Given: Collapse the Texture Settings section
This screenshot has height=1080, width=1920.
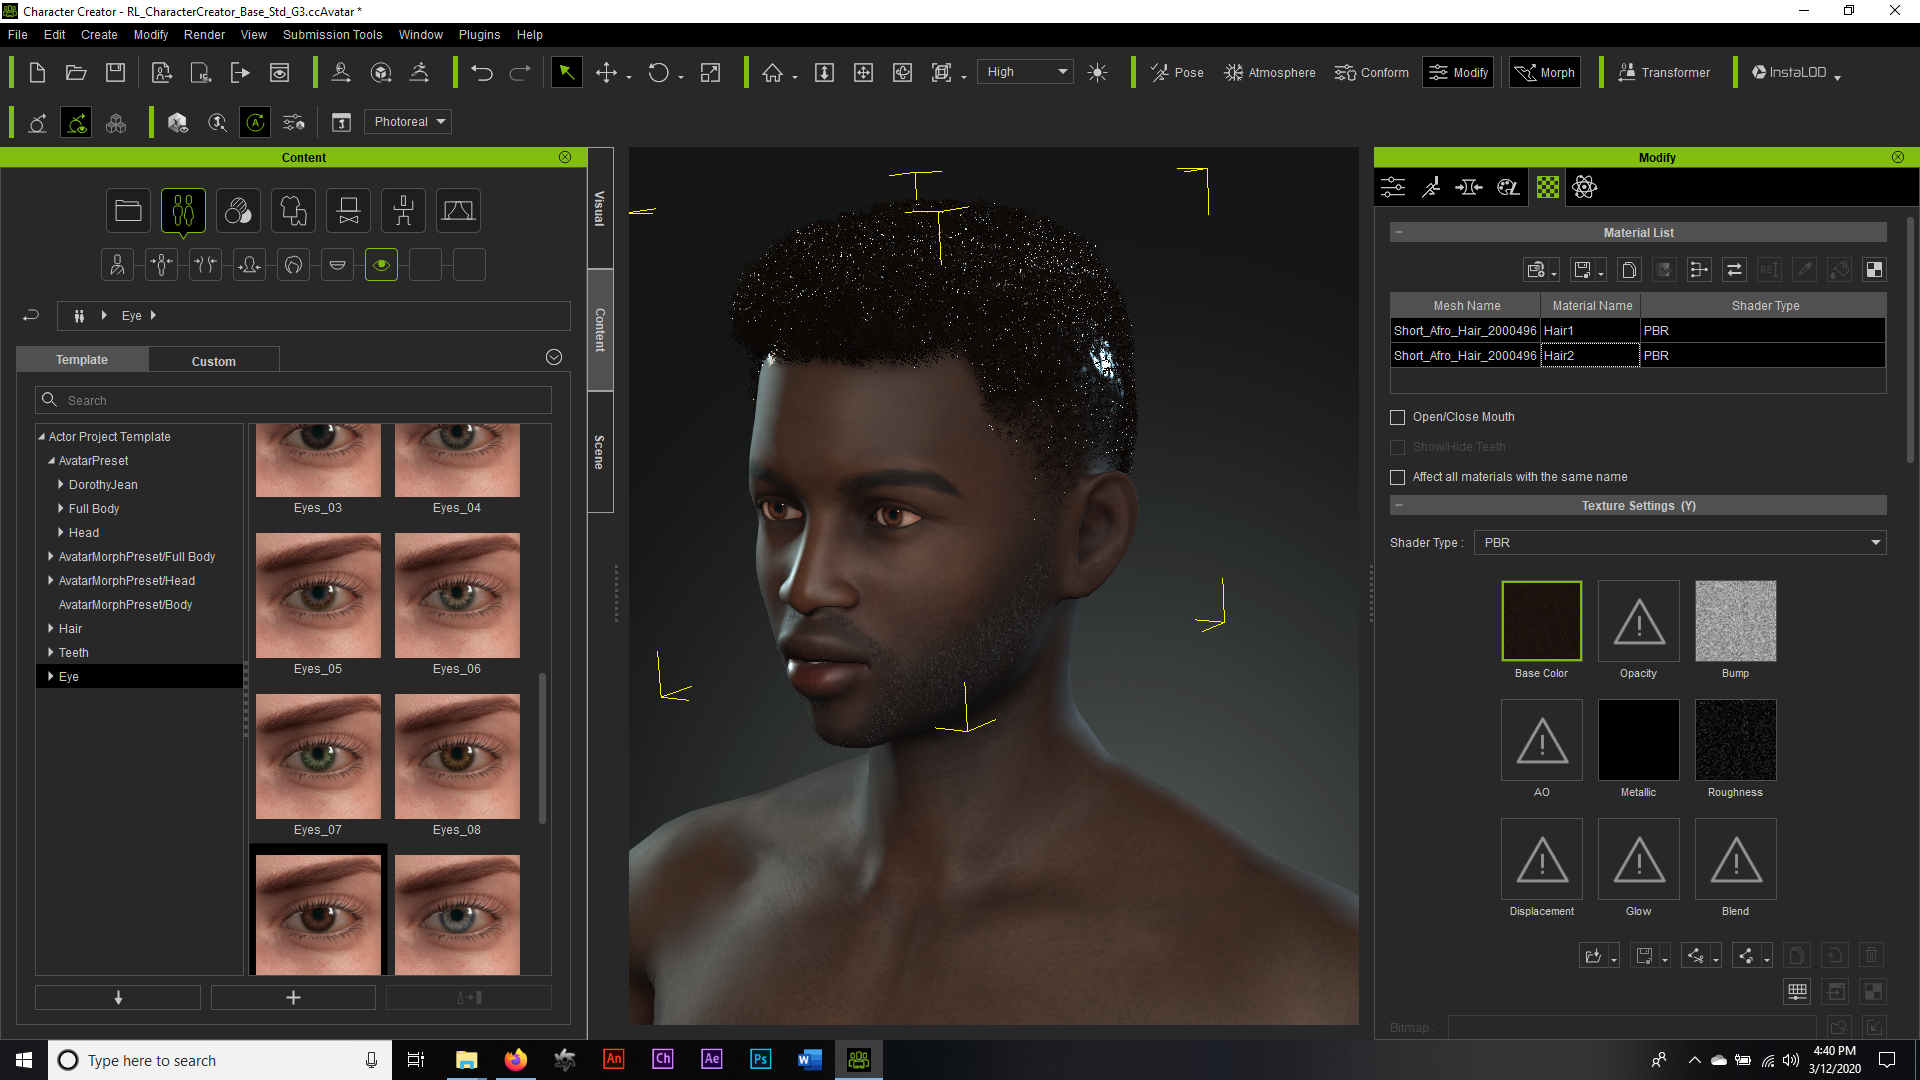Looking at the screenshot, I should tap(1399, 506).
